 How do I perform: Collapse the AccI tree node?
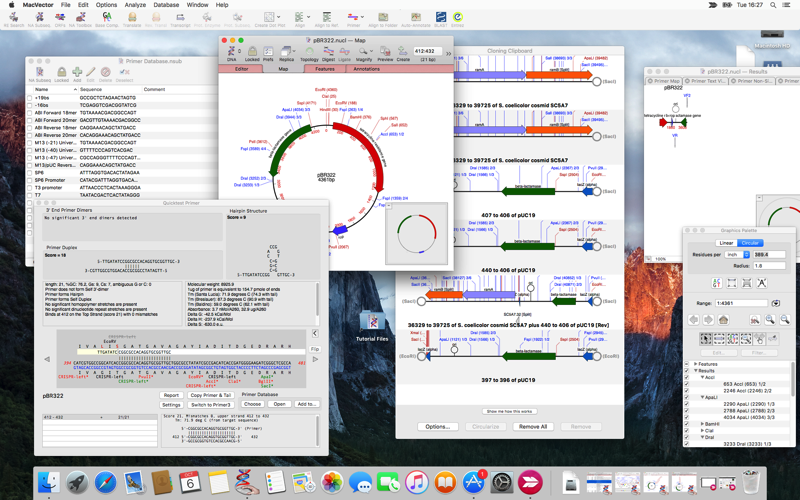pyautogui.click(x=703, y=377)
